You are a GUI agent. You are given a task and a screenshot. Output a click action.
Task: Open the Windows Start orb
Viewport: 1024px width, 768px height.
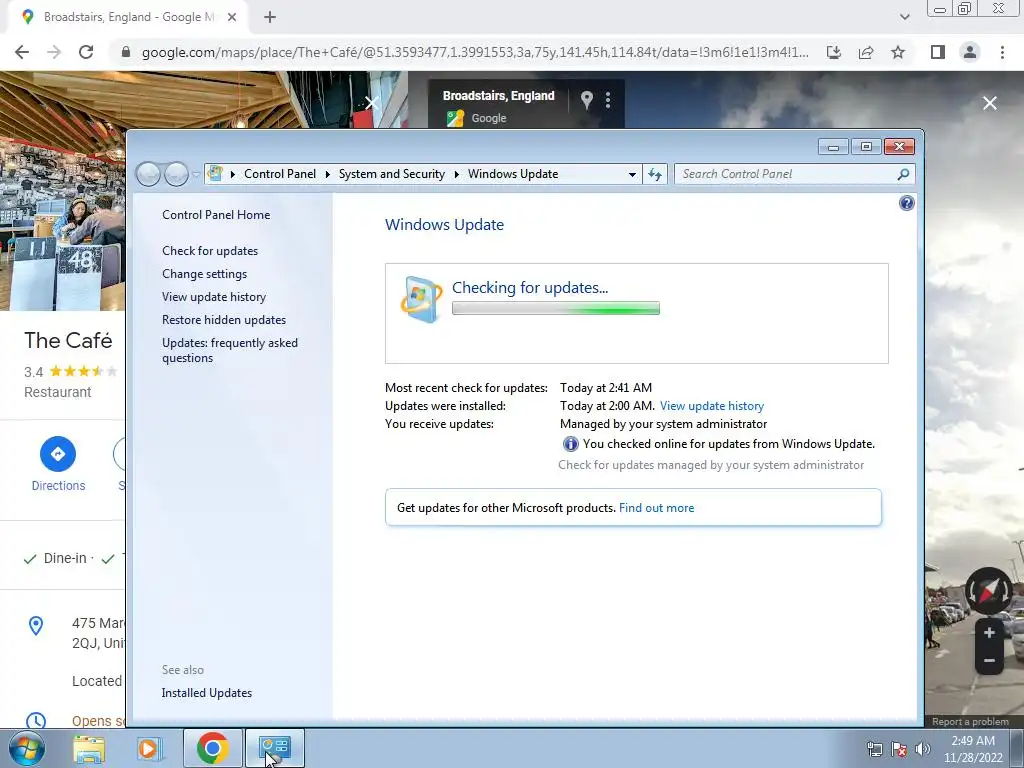pyautogui.click(x=26, y=748)
